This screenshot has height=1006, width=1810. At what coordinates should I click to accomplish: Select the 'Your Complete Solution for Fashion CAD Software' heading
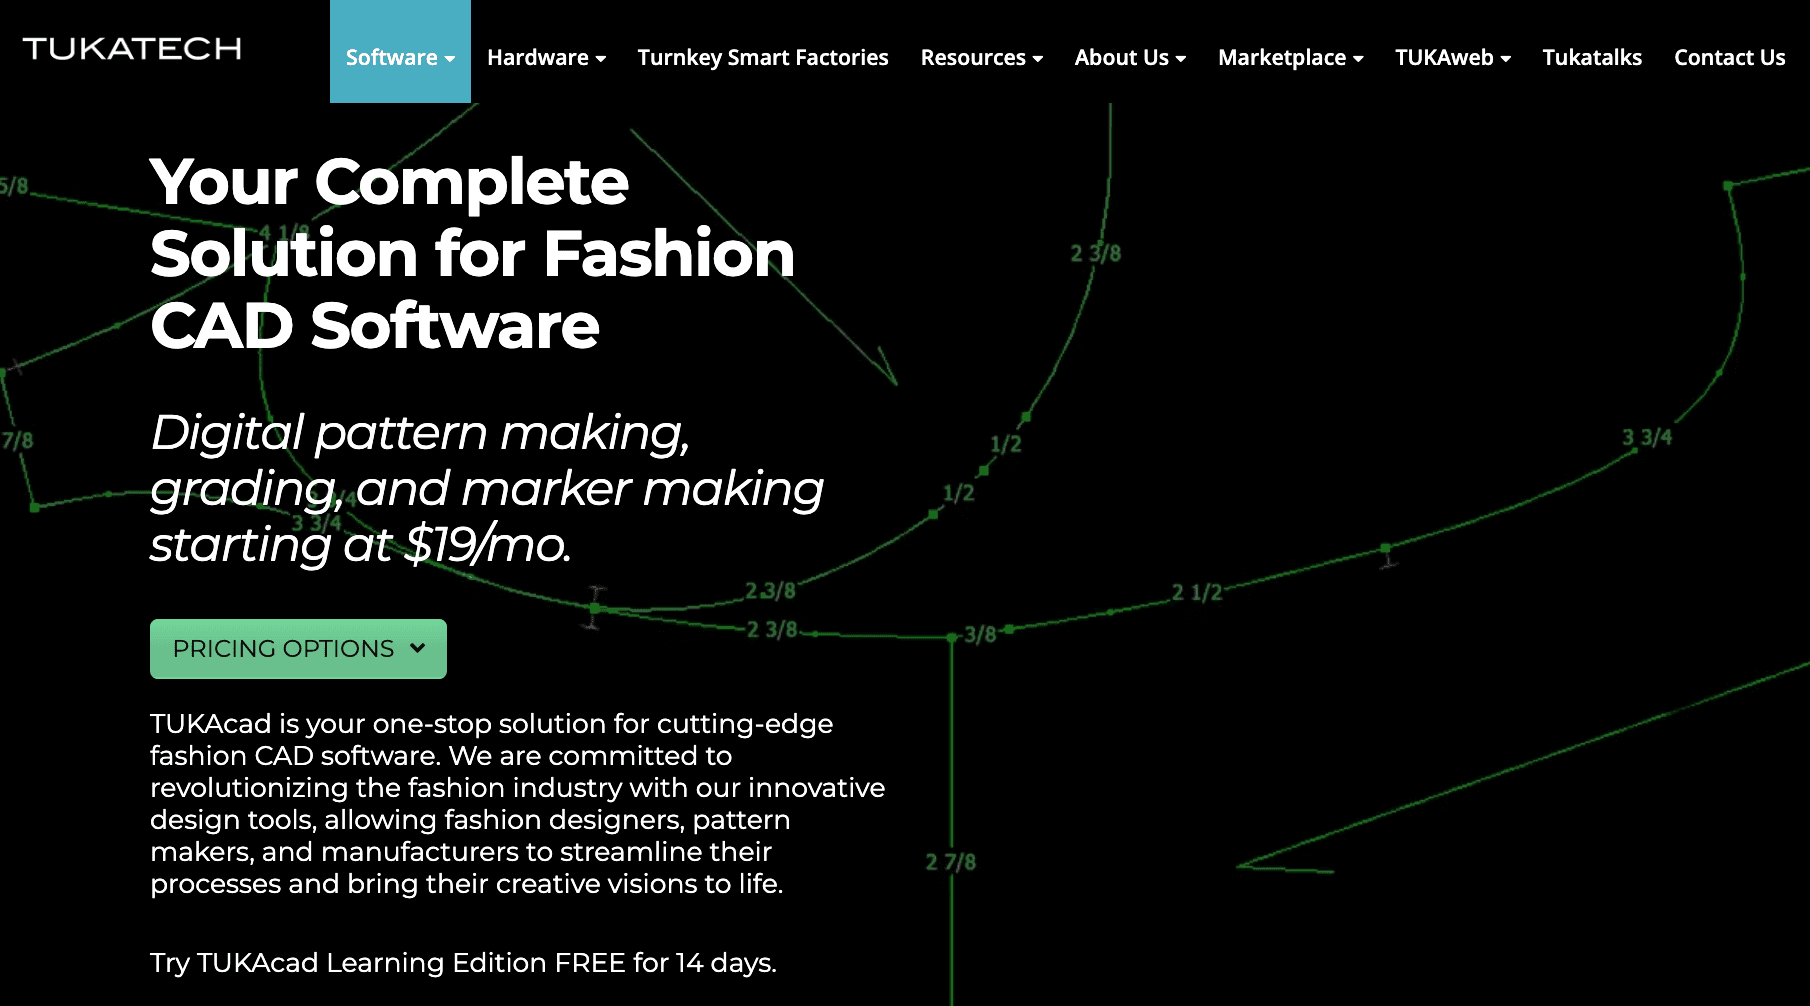[x=472, y=254]
